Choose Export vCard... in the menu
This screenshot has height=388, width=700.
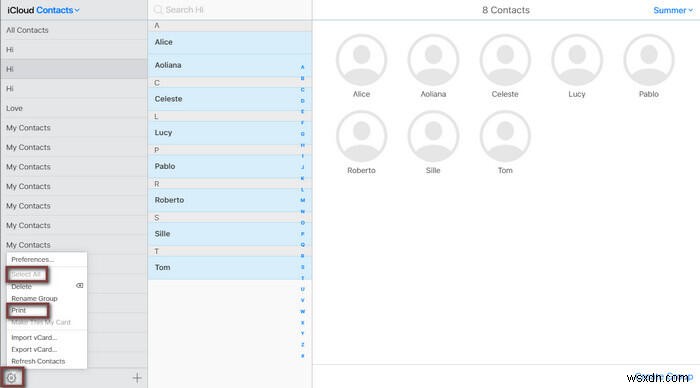(47, 349)
